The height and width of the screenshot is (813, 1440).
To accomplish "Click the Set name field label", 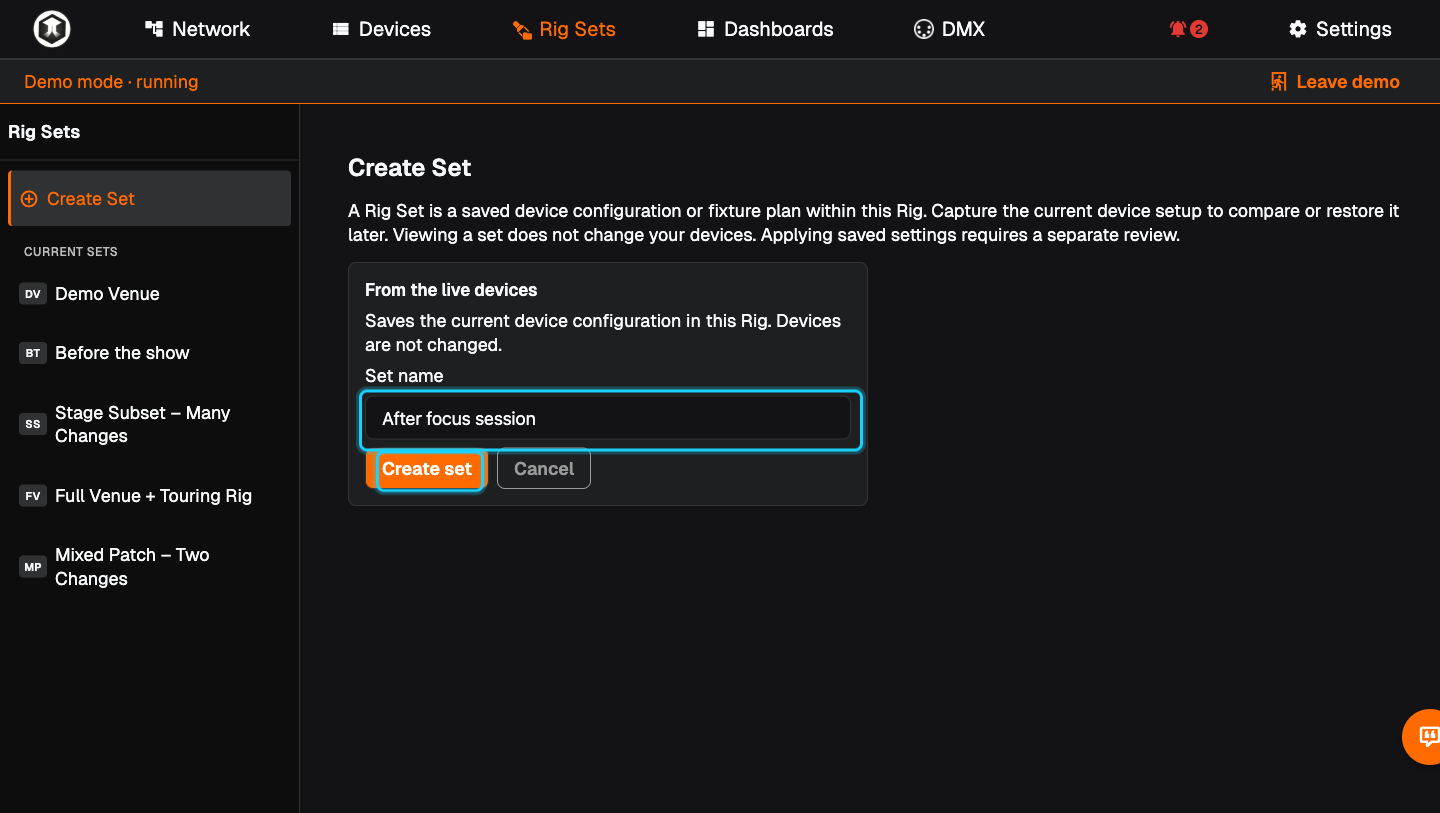I will pos(404,376).
